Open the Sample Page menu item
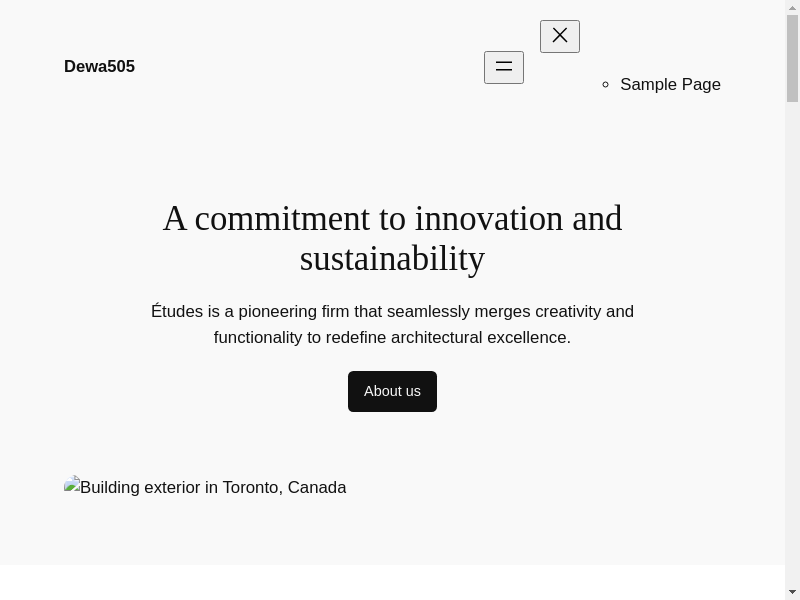The width and height of the screenshot is (800, 600). pyautogui.click(x=670, y=85)
